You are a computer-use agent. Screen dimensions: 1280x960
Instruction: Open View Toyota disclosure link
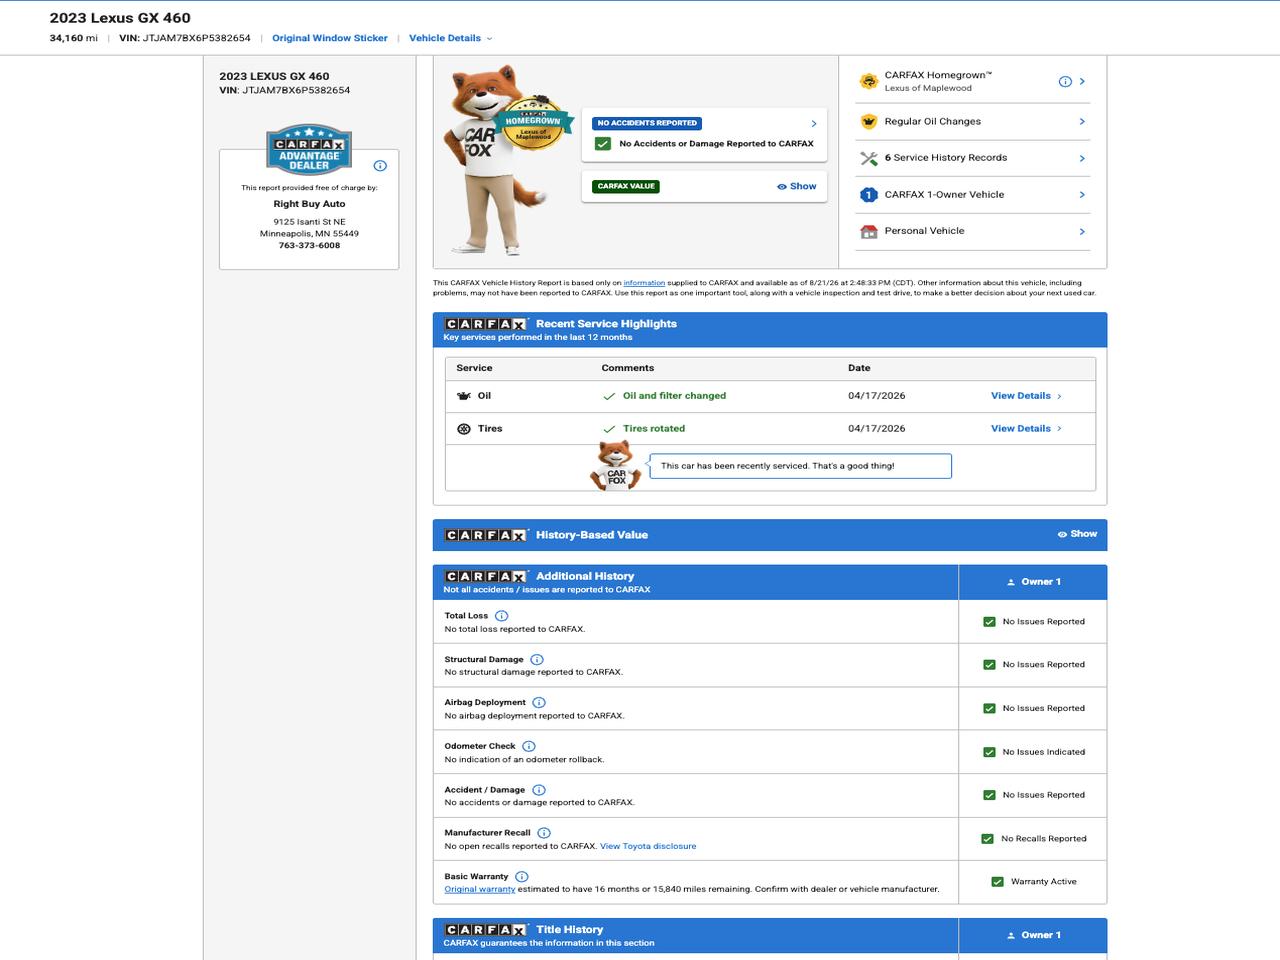point(648,847)
